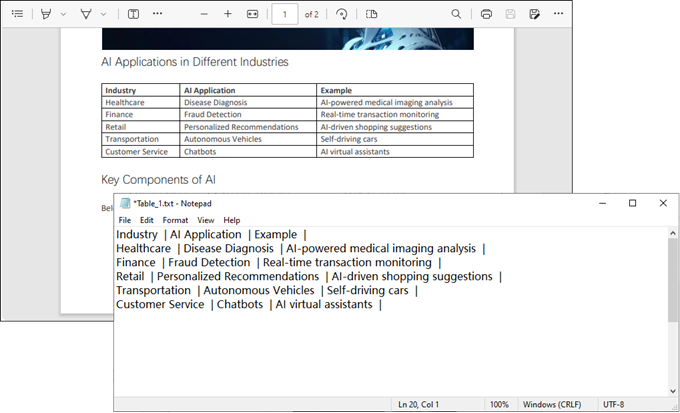Screen dimensions: 680x413
Task: Open Notepad View menu
Action: 206,220
